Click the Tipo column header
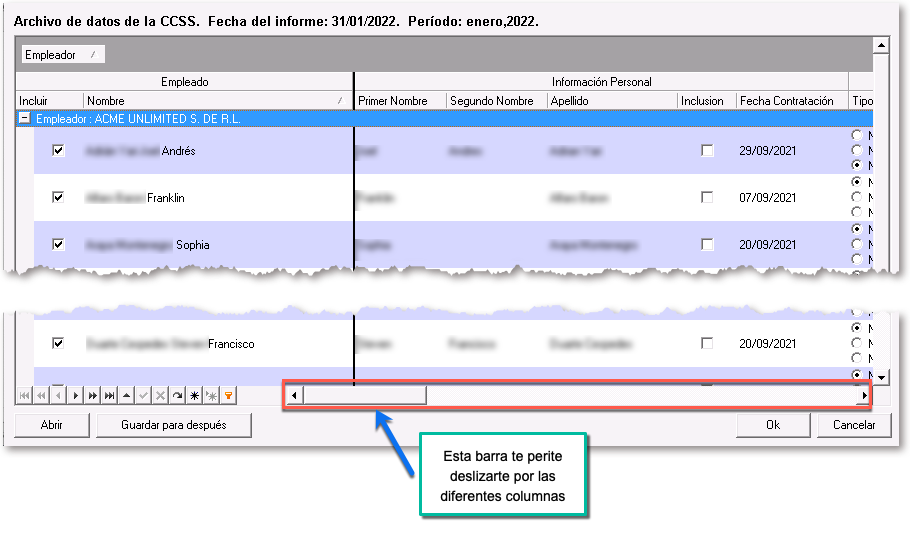 861,101
